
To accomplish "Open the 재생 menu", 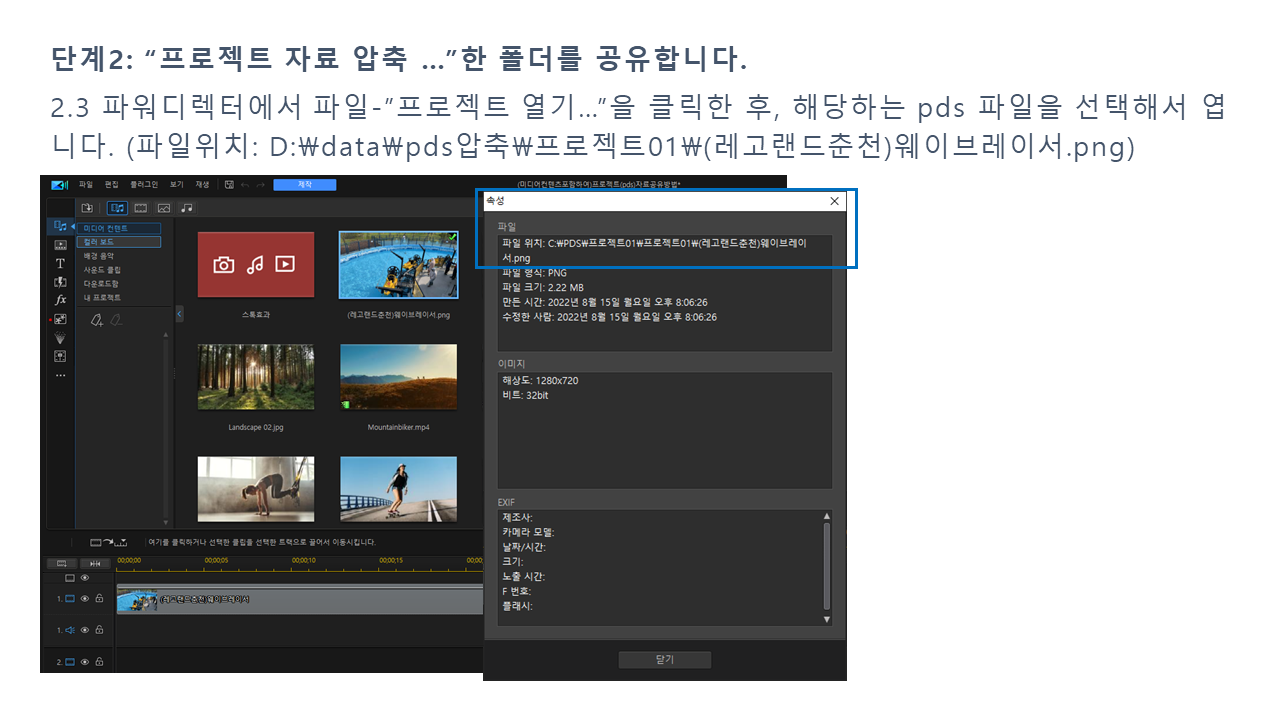I will (x=202, y=185).
